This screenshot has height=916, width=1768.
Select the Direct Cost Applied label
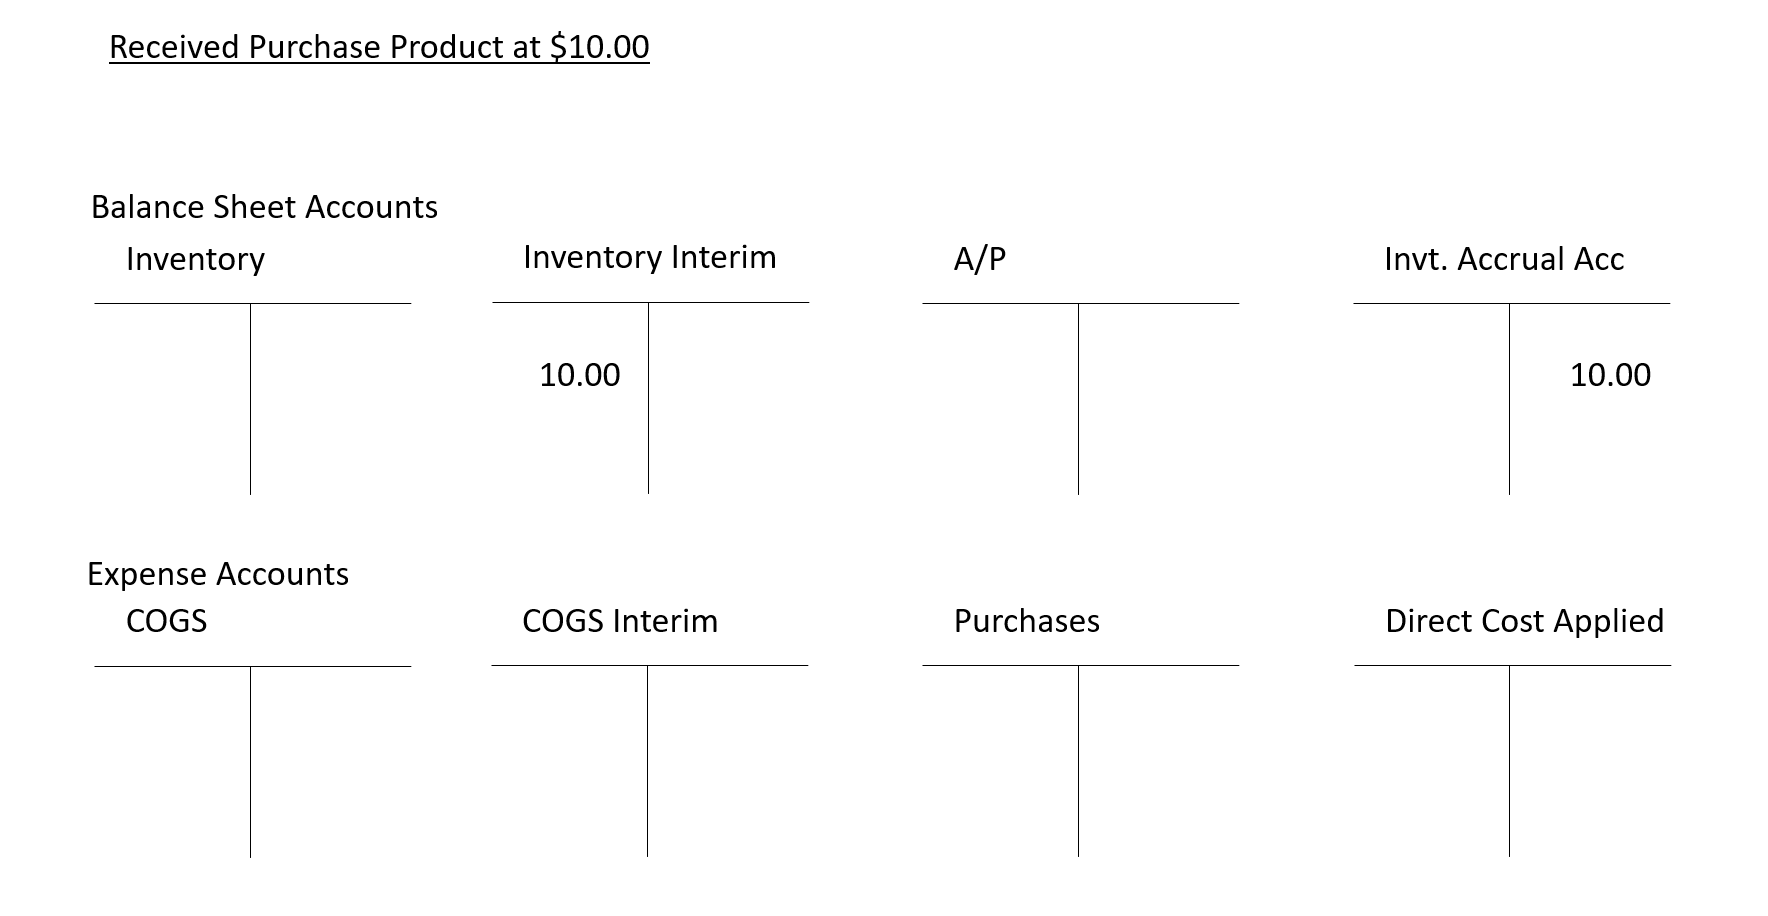1524,621
